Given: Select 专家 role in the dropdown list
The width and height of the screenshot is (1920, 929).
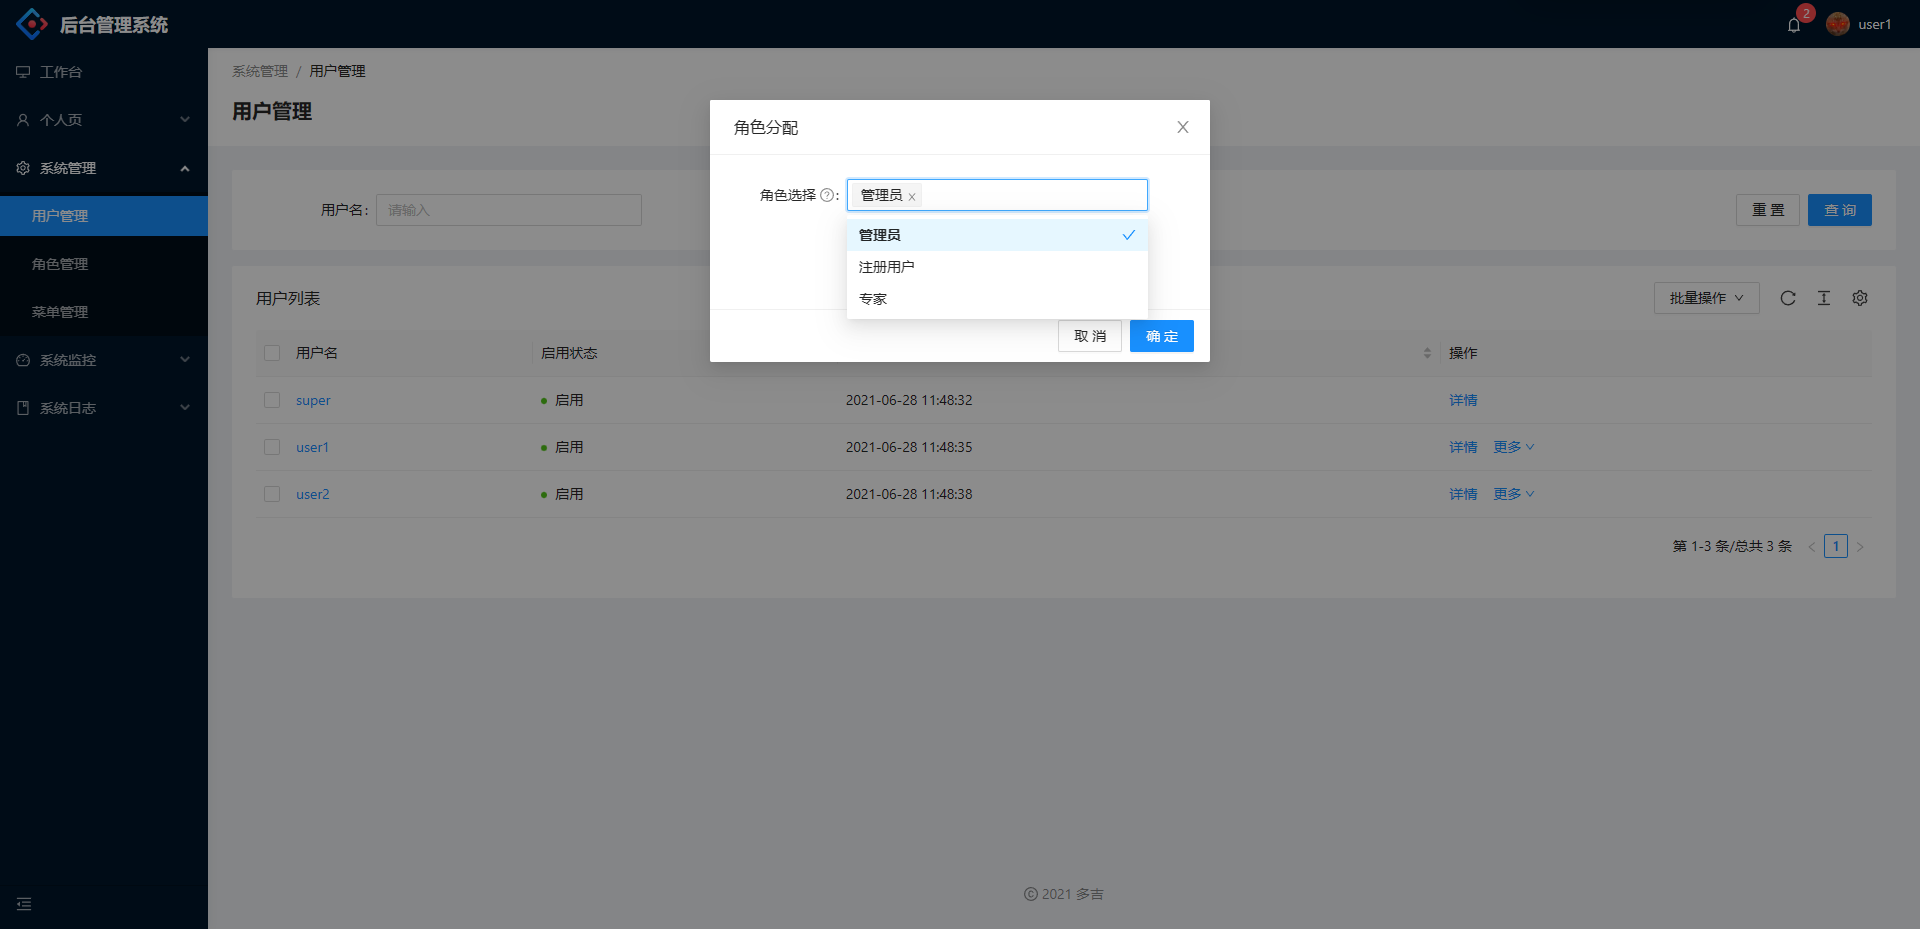Looking at the screenshot, I should pyautogui.click(x=873, y=298).
